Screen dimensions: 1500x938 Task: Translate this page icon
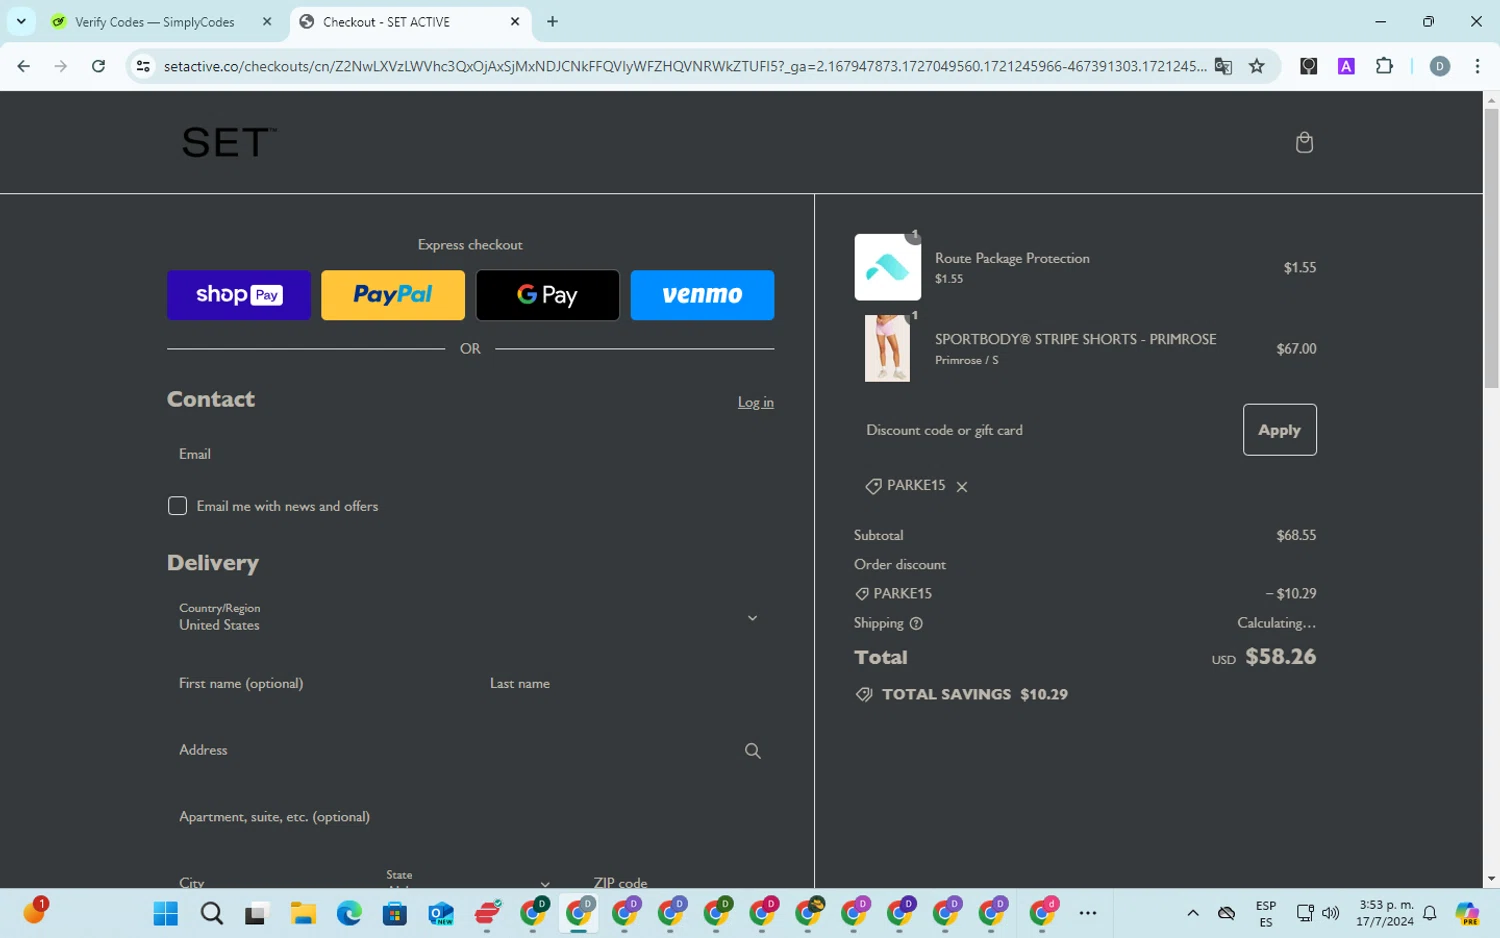(x=1223, y=66)
